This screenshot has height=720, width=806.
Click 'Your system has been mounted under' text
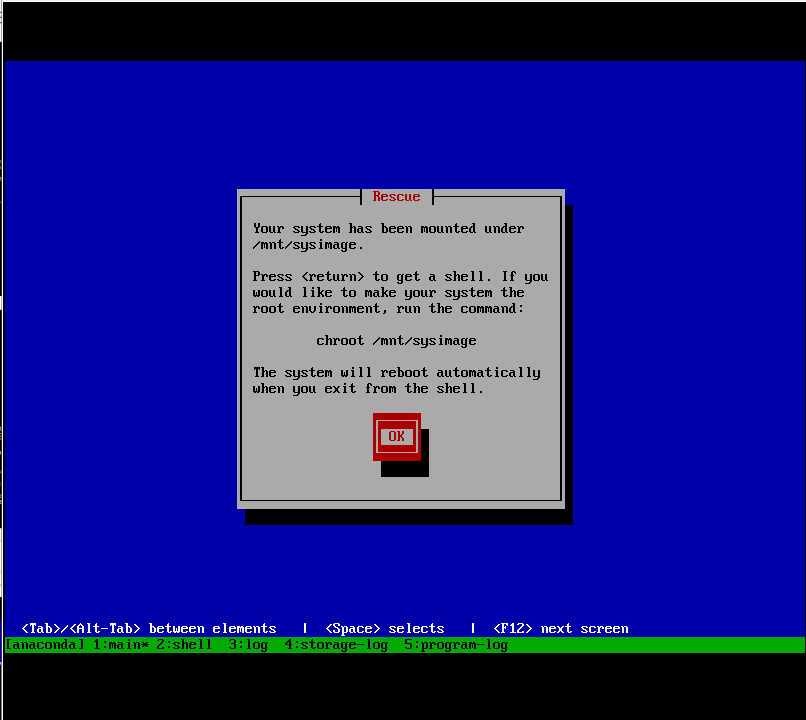click(388, 229)
